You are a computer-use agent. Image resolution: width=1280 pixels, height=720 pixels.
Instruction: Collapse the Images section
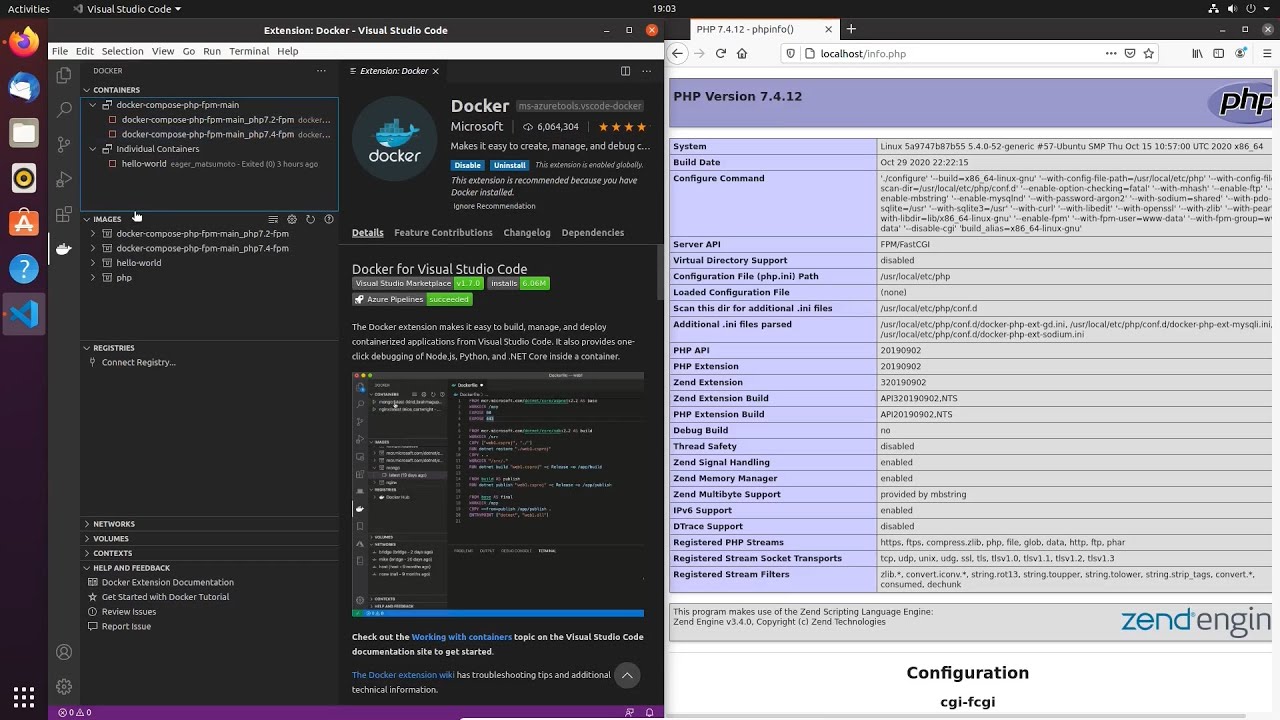click(x=87, y=219)
